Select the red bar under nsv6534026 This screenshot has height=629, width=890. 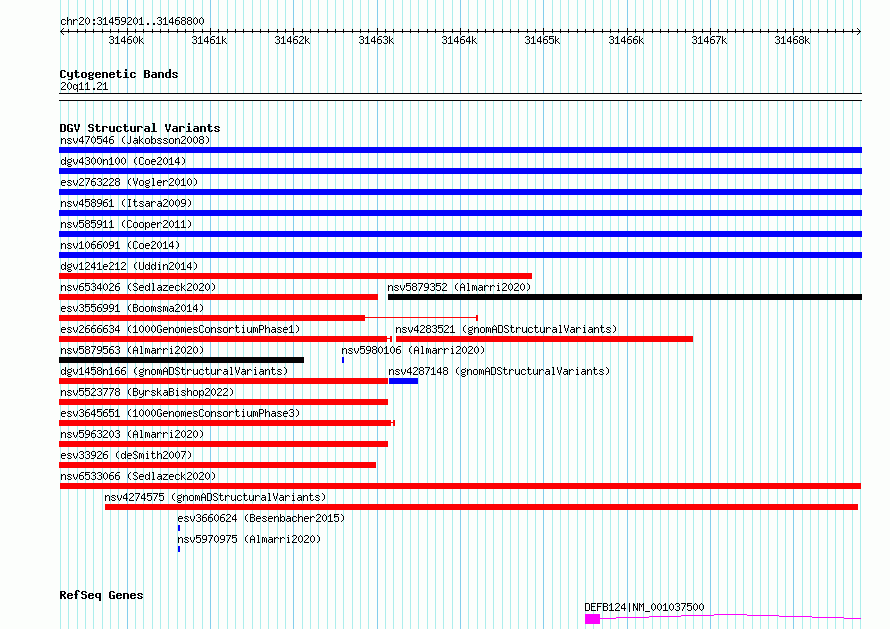(219, 297)
